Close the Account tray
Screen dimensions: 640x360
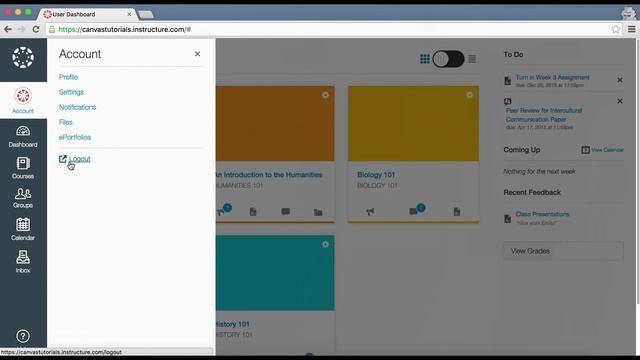pyautogui.click(x=198, y=54)
